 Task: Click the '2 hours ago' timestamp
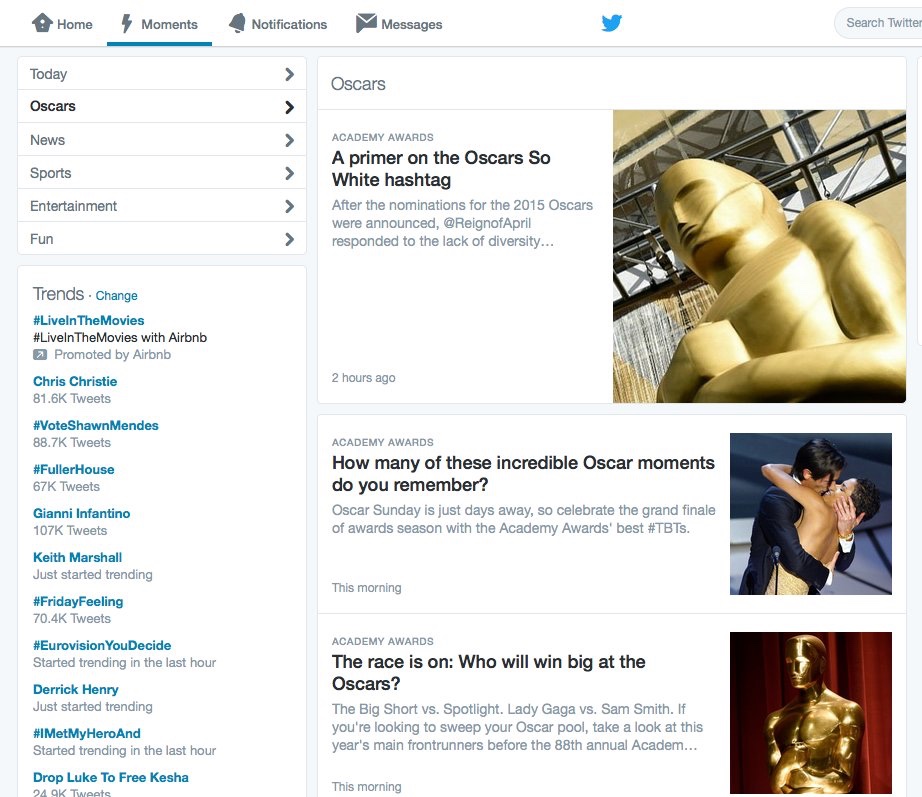click(x=363, y=378)
